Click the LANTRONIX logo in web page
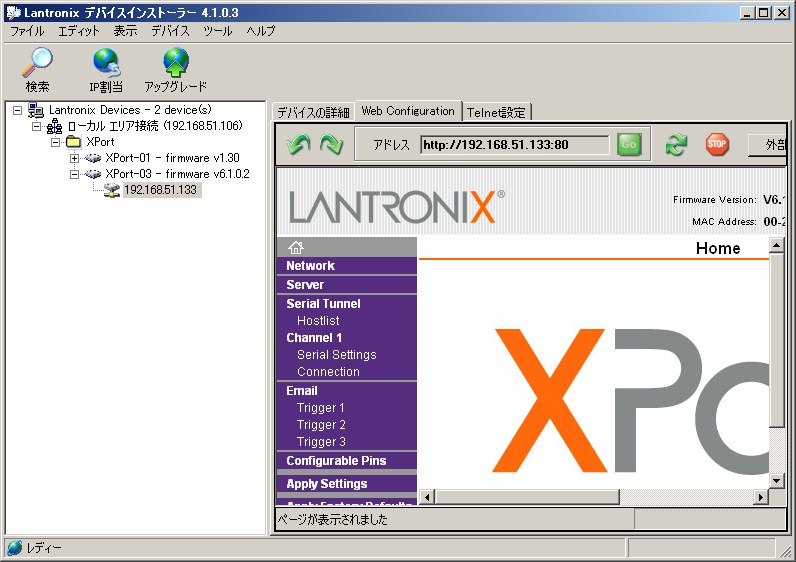The width and height of the screenshot is (796, 562). pyautogui.click(x=396, y=207)
